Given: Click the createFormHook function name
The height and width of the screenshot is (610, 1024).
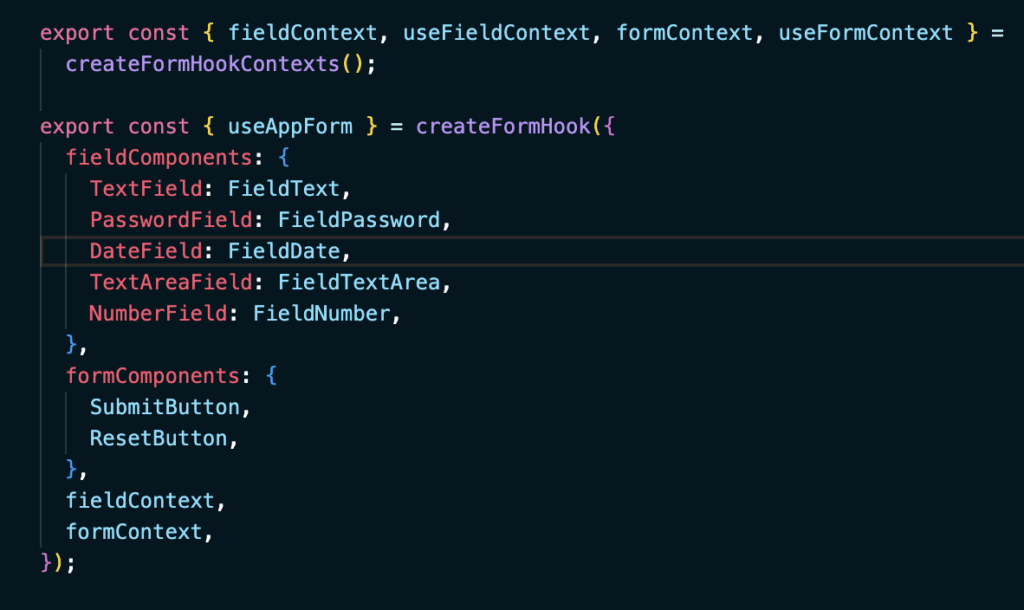Looking at the screenshot, I should [x=502, y=127].
